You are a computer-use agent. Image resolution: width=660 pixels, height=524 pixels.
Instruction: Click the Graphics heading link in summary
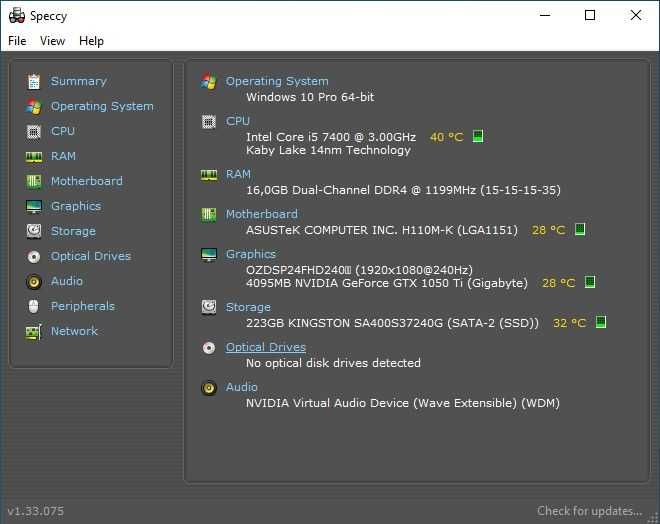click(x=251, y=254)
